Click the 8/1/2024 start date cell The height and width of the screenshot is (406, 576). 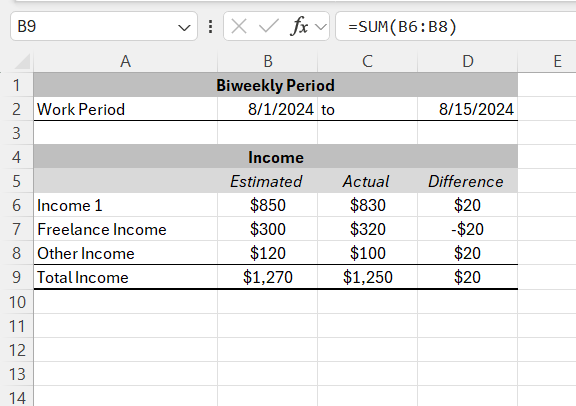pyautogui.click(x=267, y=109)
